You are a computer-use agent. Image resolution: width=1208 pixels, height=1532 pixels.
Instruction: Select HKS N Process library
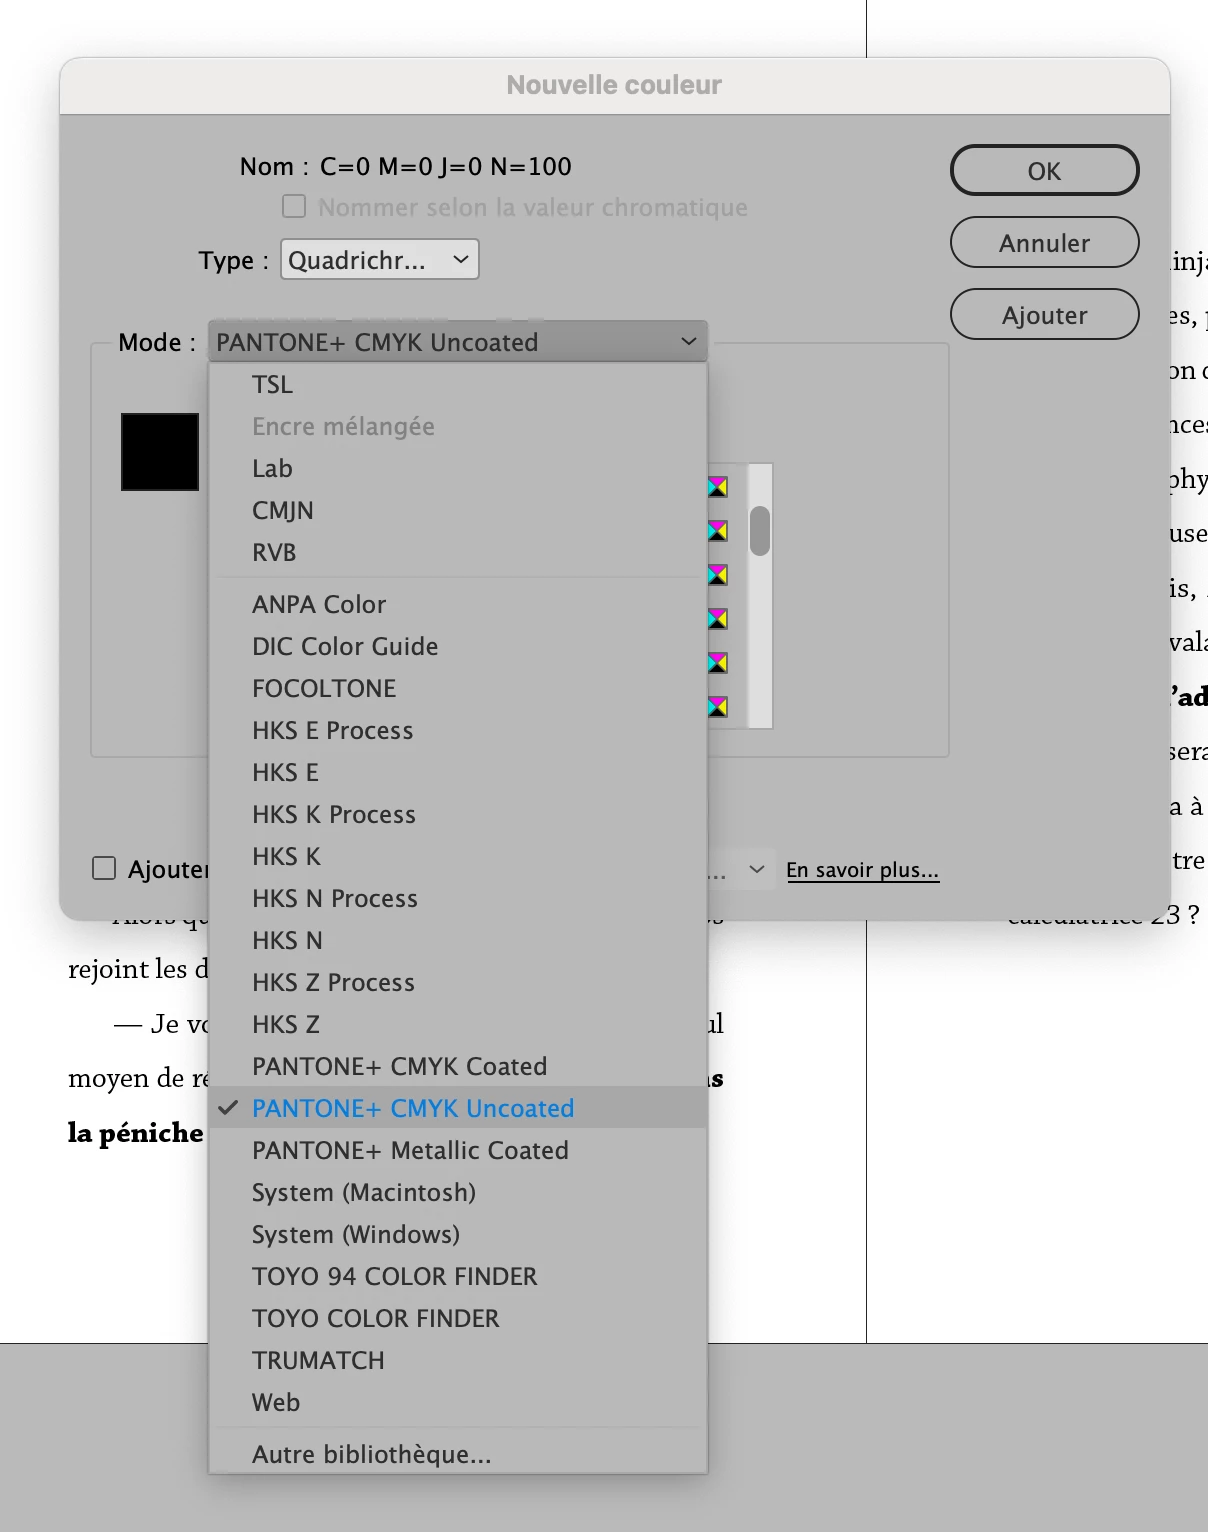coord(458,899)
